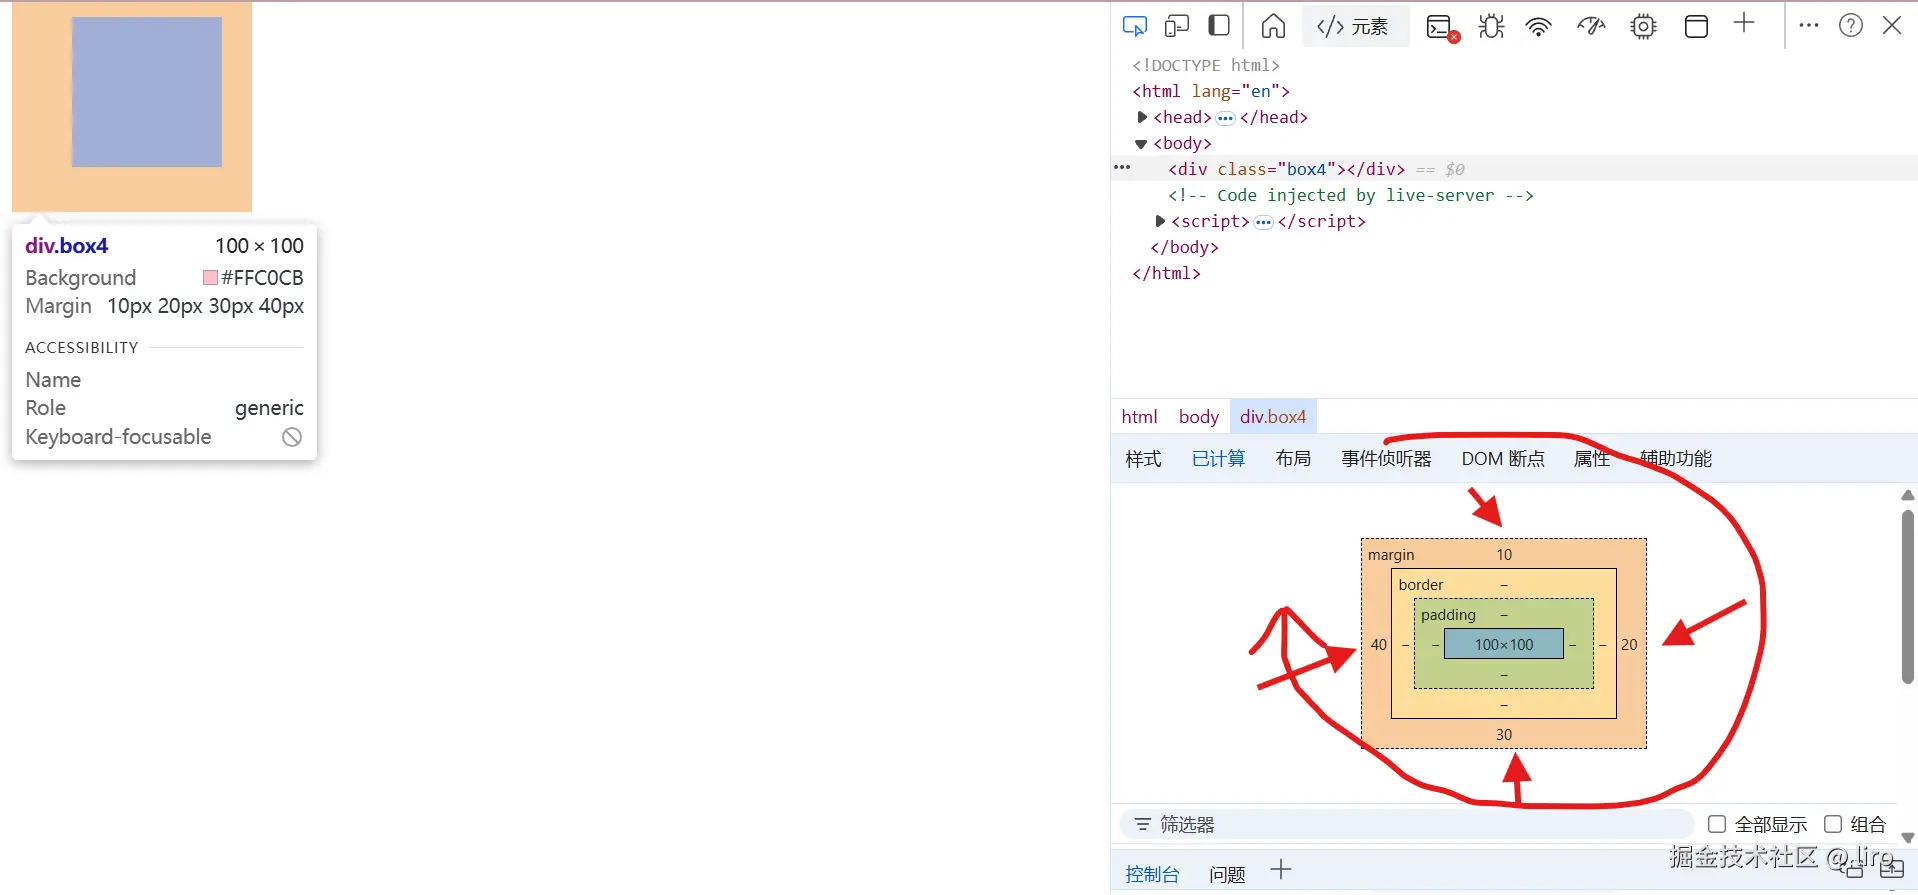
Task: Click the computed pane vertical scrollbar thumb
Action: coord(1907,597)
